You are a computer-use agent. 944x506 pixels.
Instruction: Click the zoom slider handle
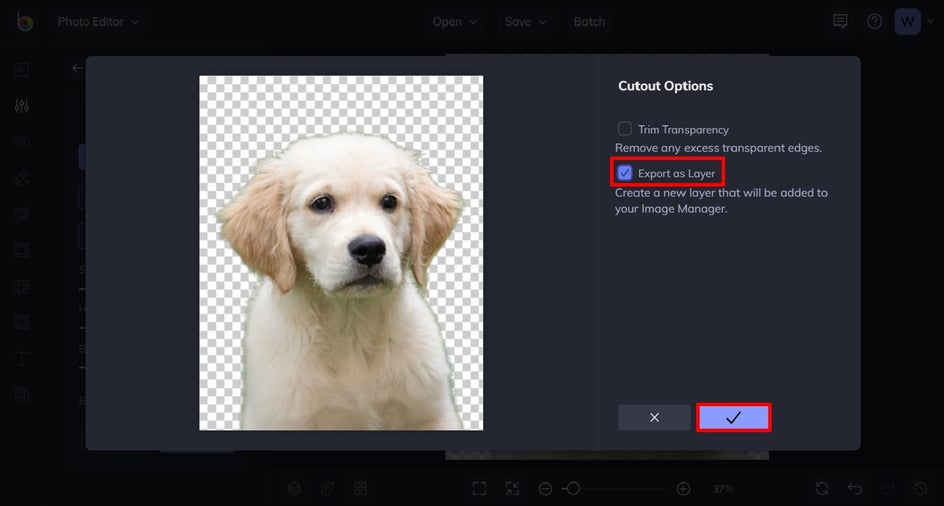click(x=574, y=488)
